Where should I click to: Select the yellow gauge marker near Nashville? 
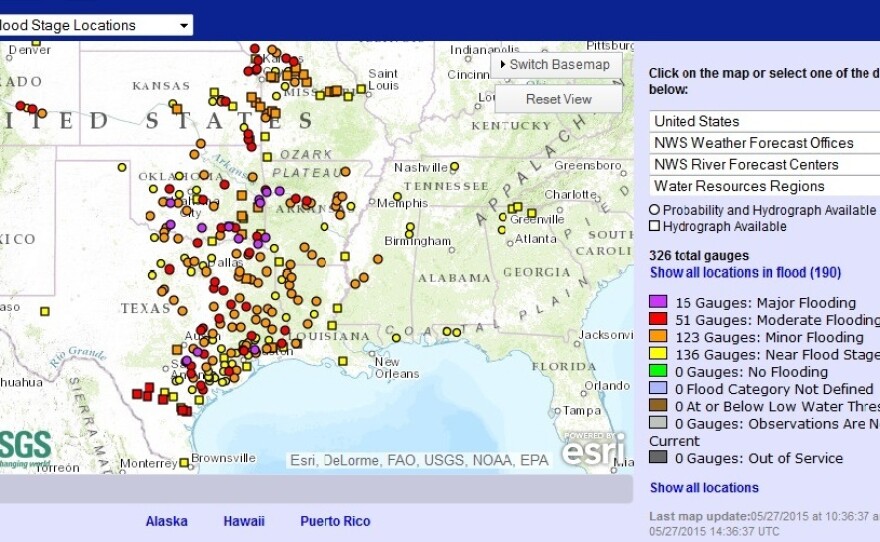coord(454,166)
